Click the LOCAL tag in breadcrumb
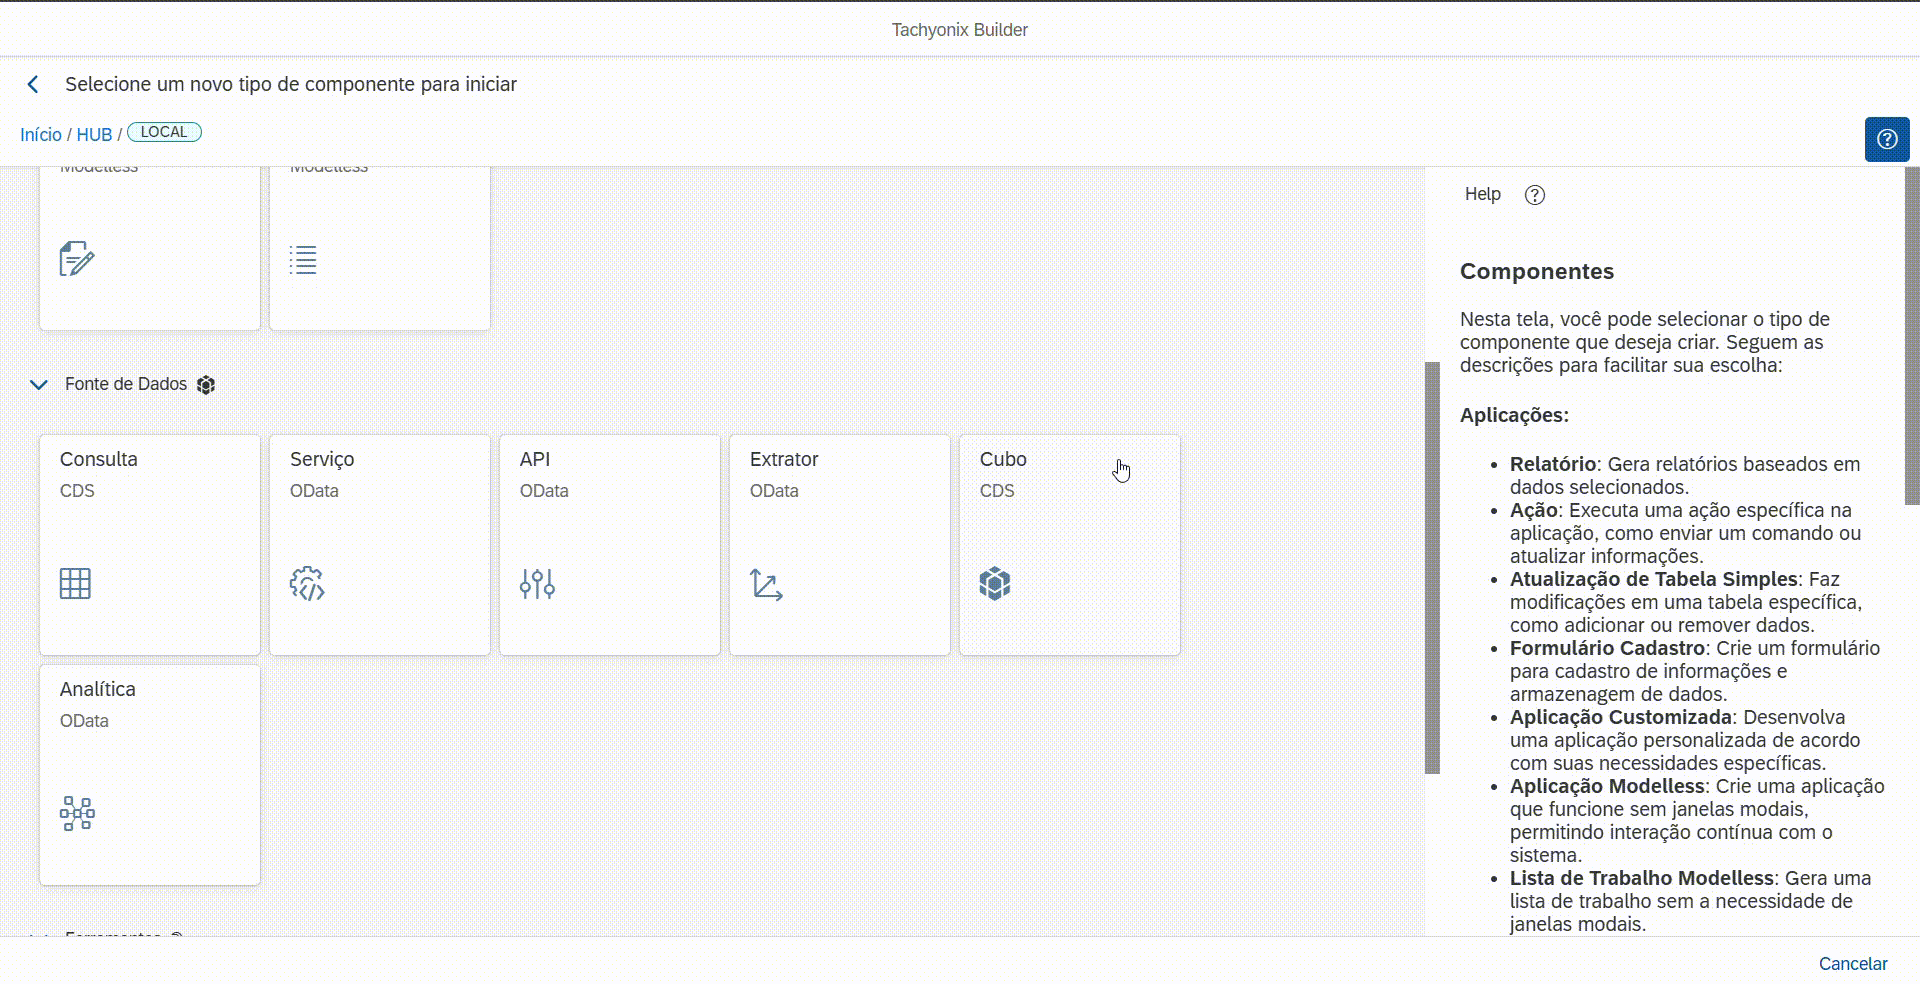 point(164,132)
